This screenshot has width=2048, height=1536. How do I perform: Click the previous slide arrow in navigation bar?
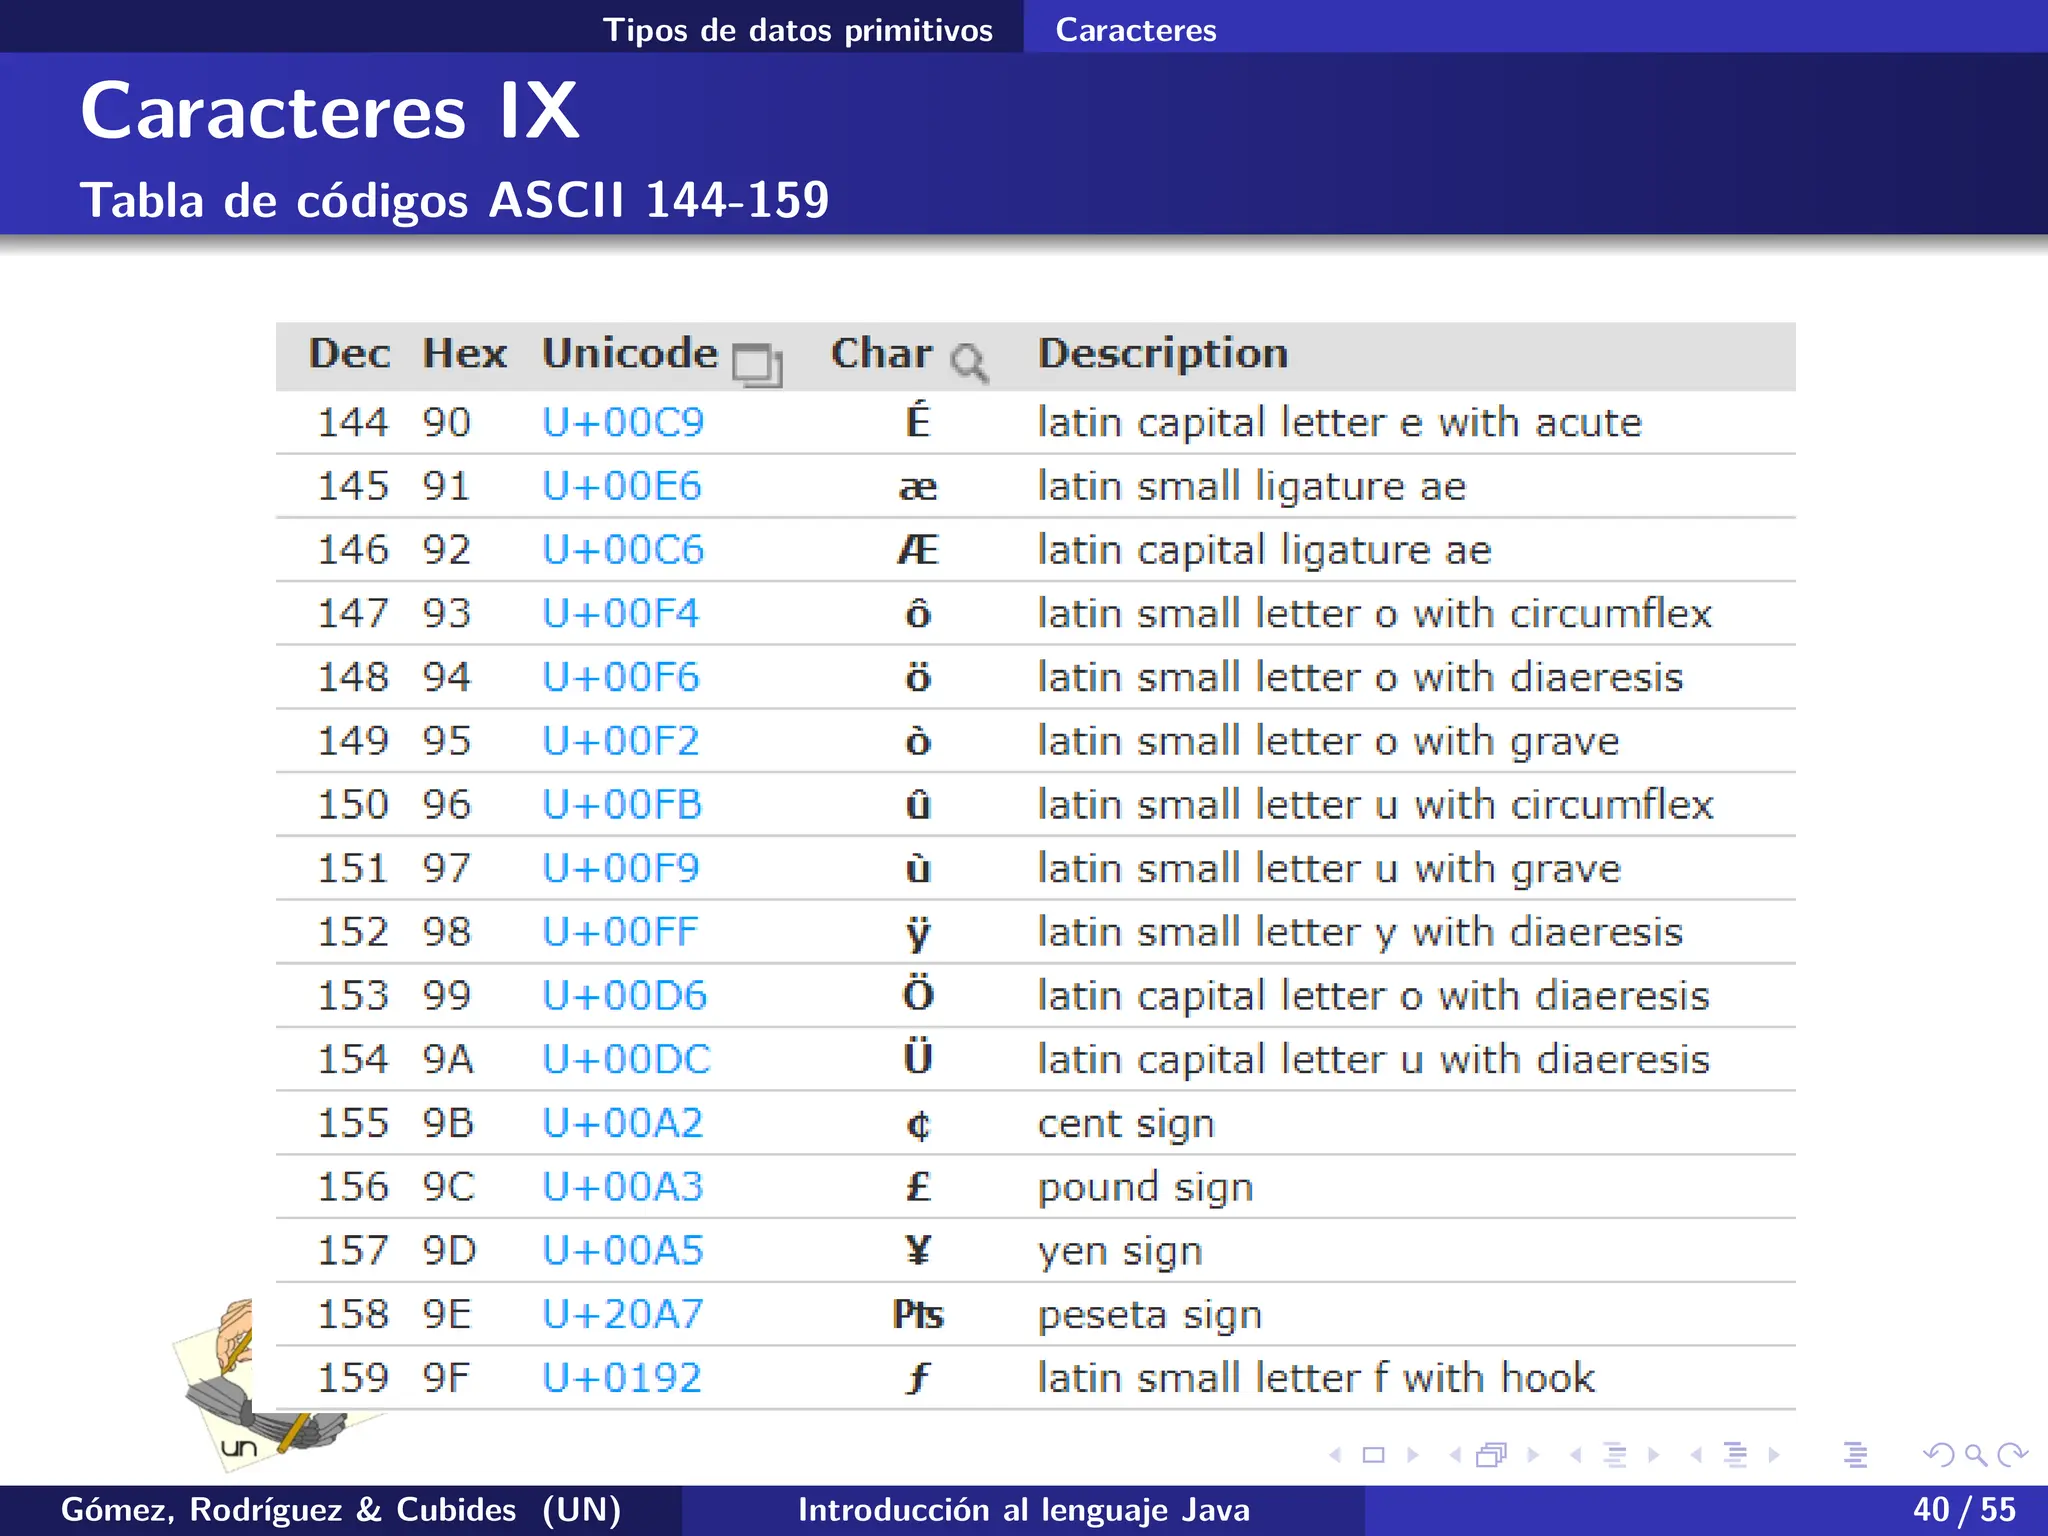(x=1335, y=1455)
